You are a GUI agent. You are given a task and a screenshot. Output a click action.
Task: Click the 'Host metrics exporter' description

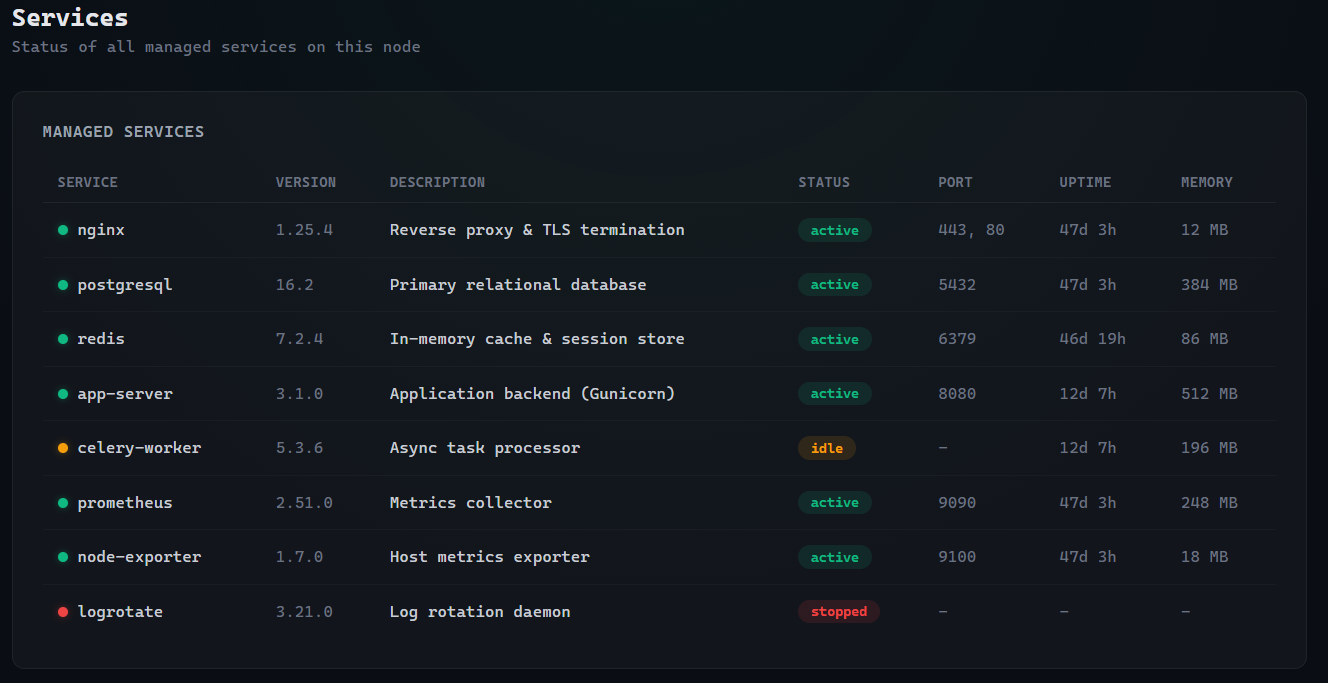click(490, 557)
